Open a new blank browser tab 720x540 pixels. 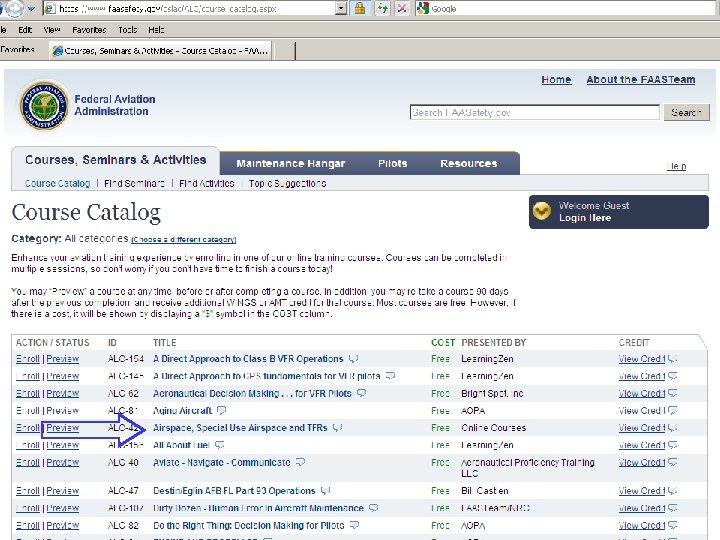tap(285, 51)
